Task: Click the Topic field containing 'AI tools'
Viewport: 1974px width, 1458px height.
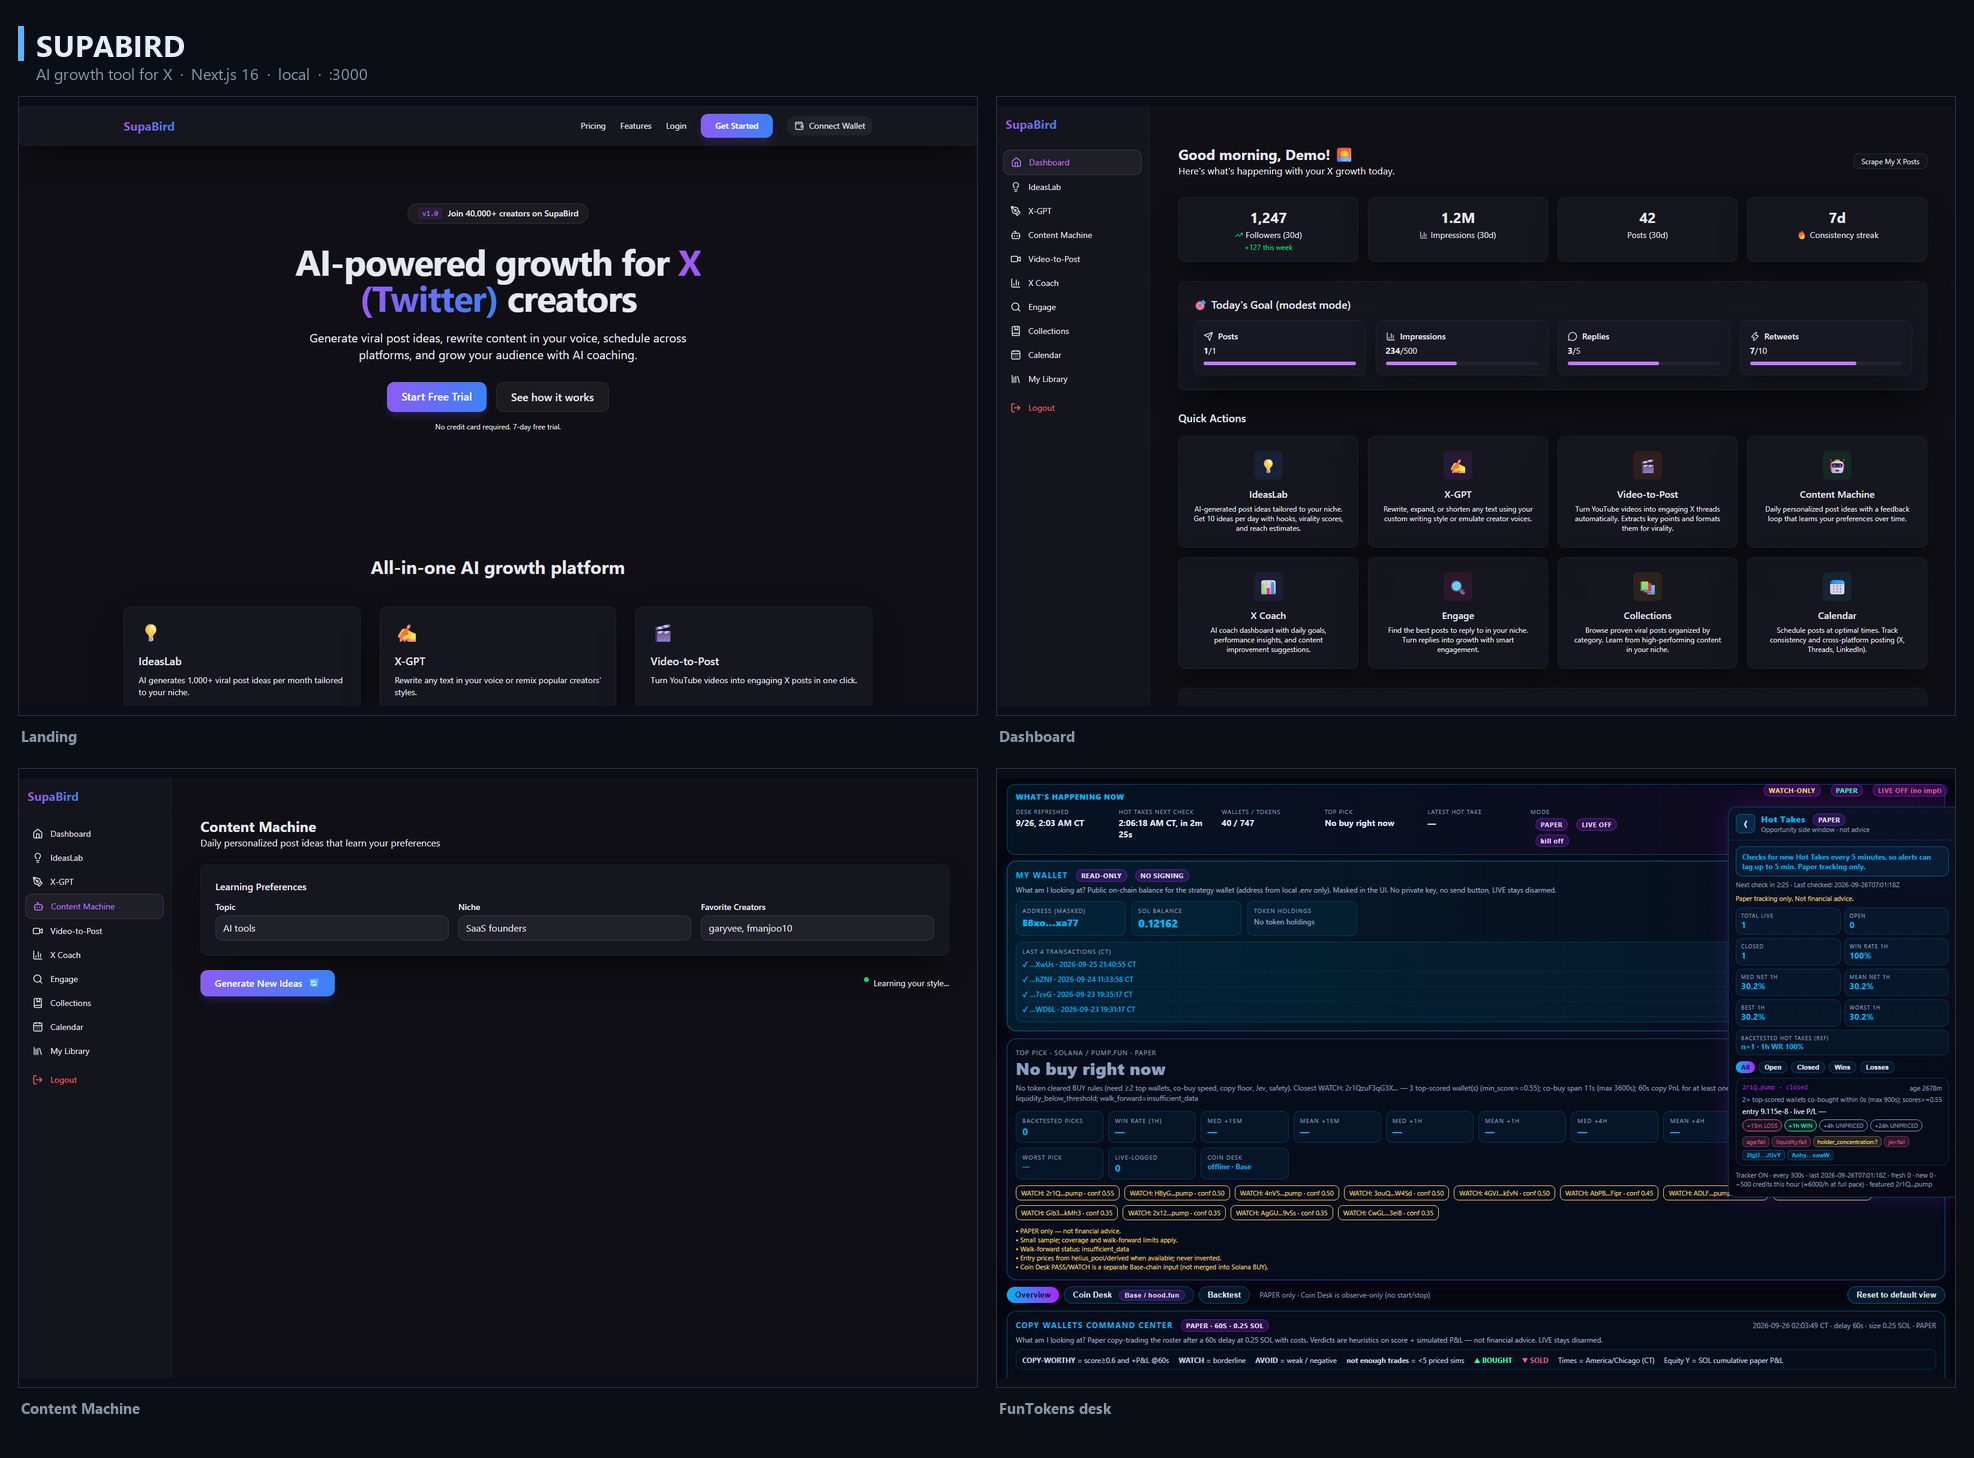Action: tap(332, 928)
